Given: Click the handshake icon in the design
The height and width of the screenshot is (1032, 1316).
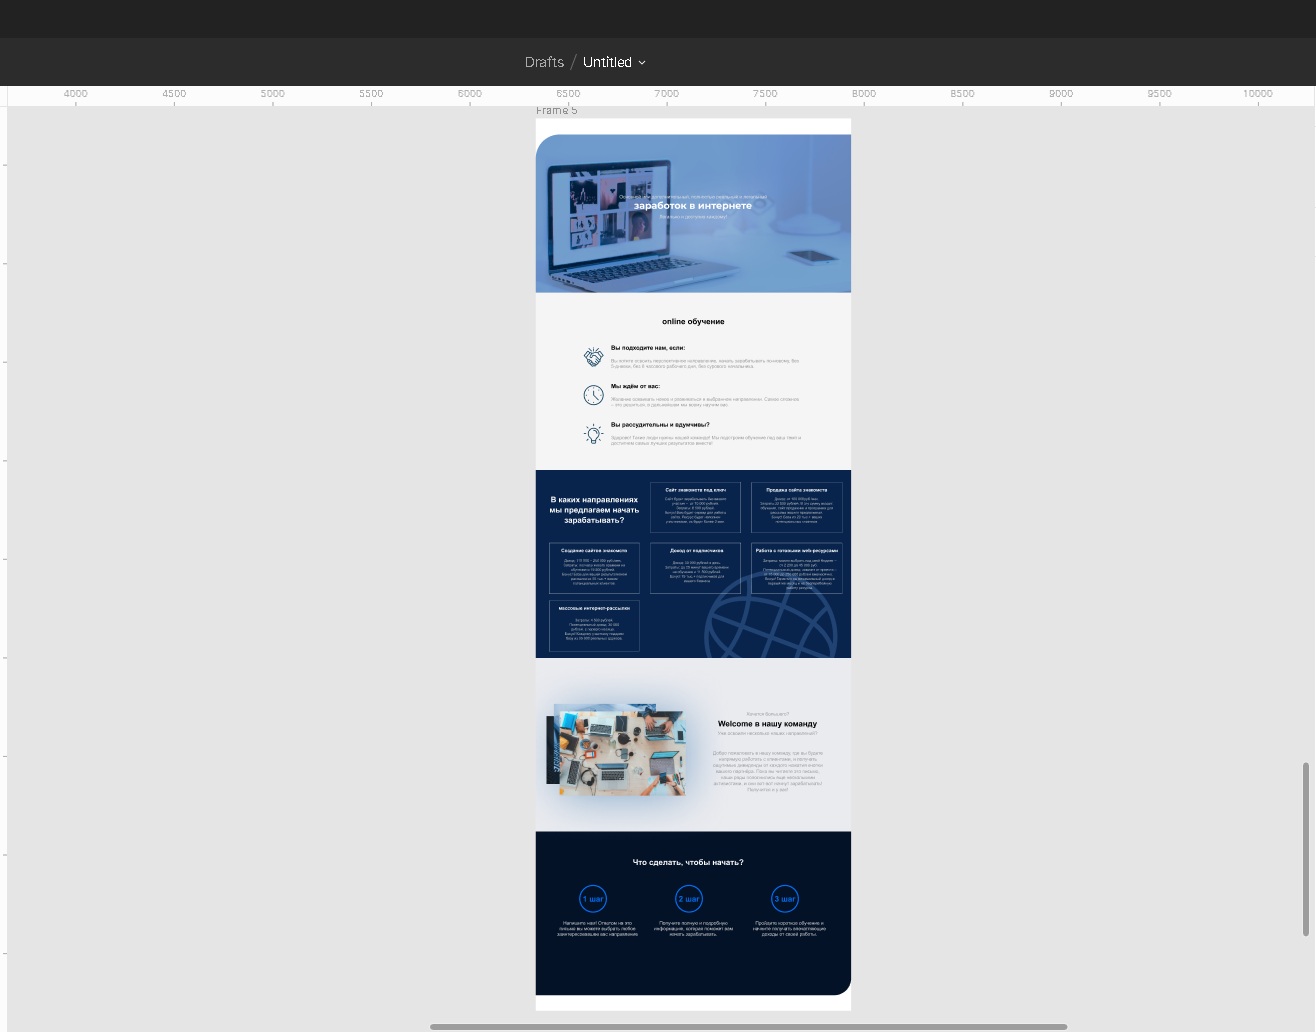Looking at the screenshot, I should point(593,357).
